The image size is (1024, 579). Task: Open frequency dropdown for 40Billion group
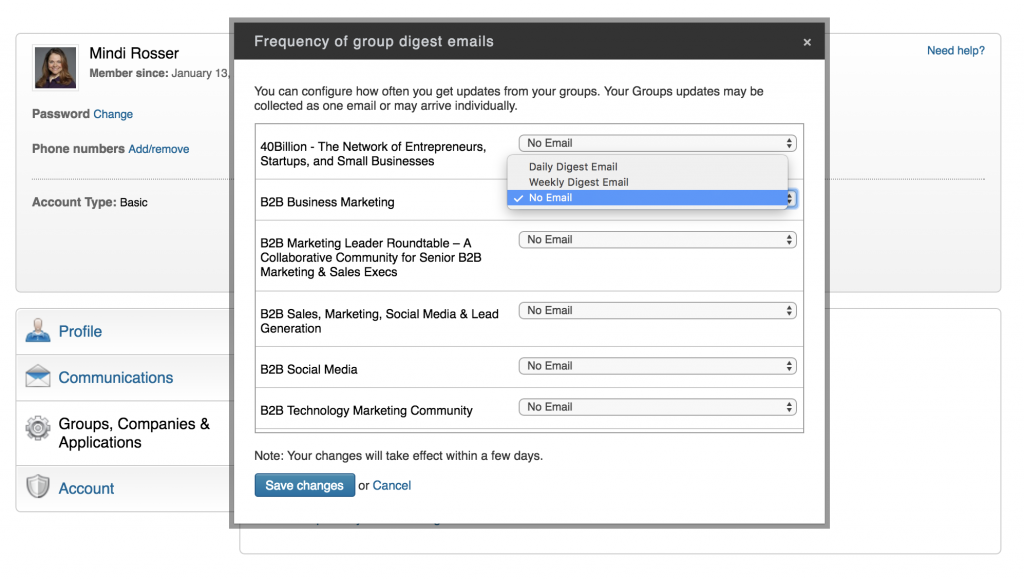click(x=655, y=142)
